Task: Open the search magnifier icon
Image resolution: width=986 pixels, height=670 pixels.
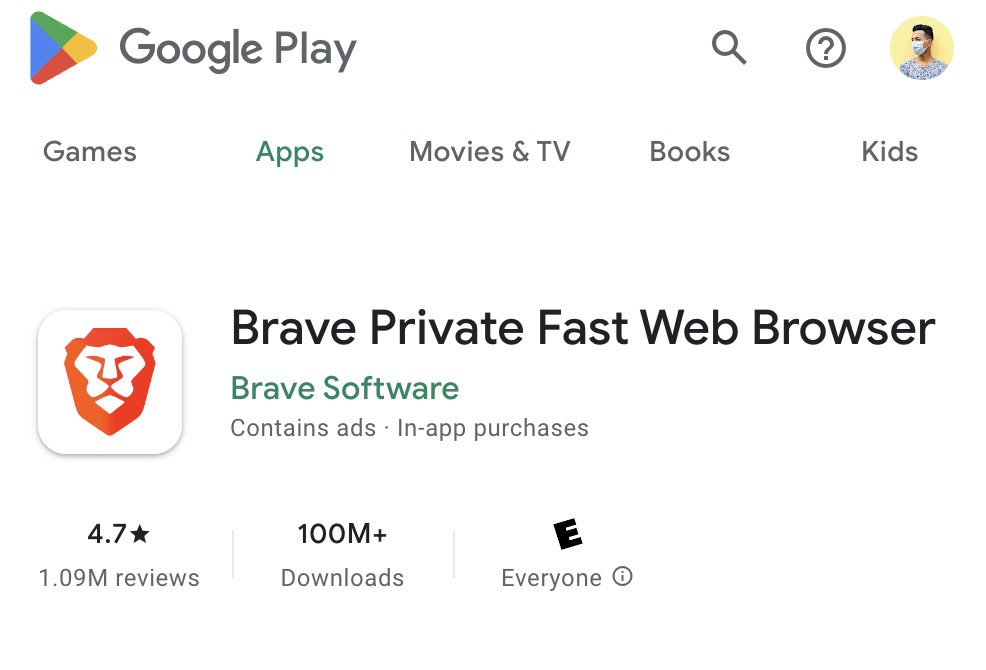Action: coord(729,48)
